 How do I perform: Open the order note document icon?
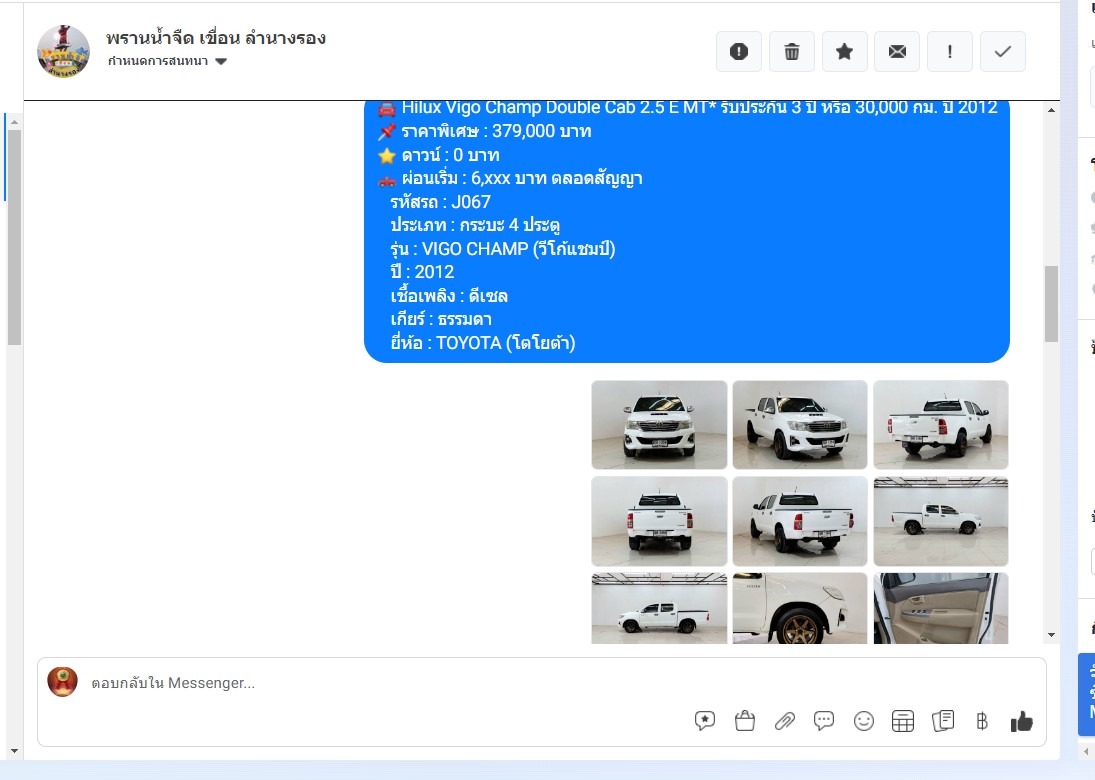point(943,721)
